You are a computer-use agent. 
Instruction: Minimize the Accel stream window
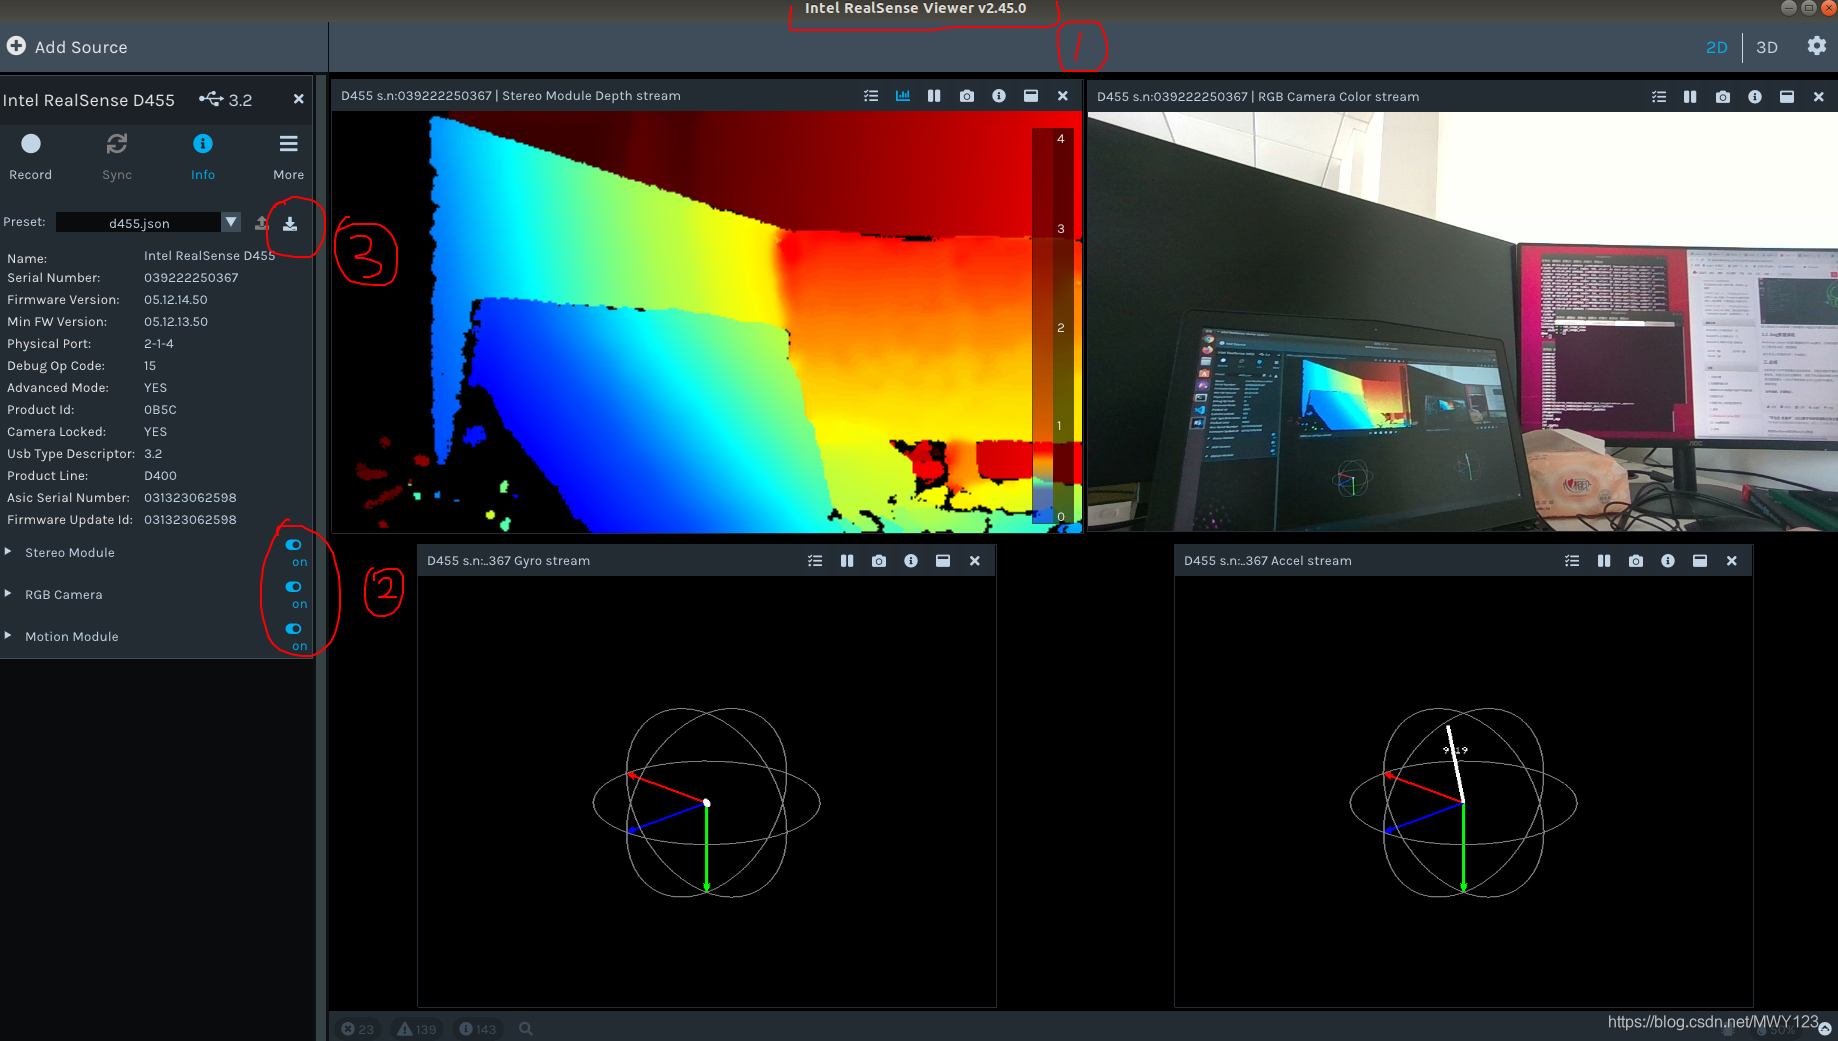(x=1700, y=561)
